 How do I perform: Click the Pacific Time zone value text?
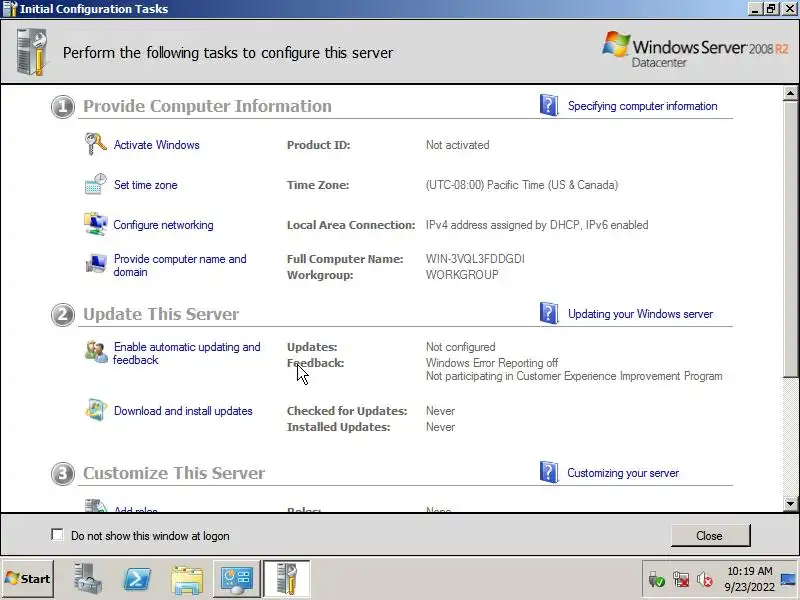coord(521,185)
